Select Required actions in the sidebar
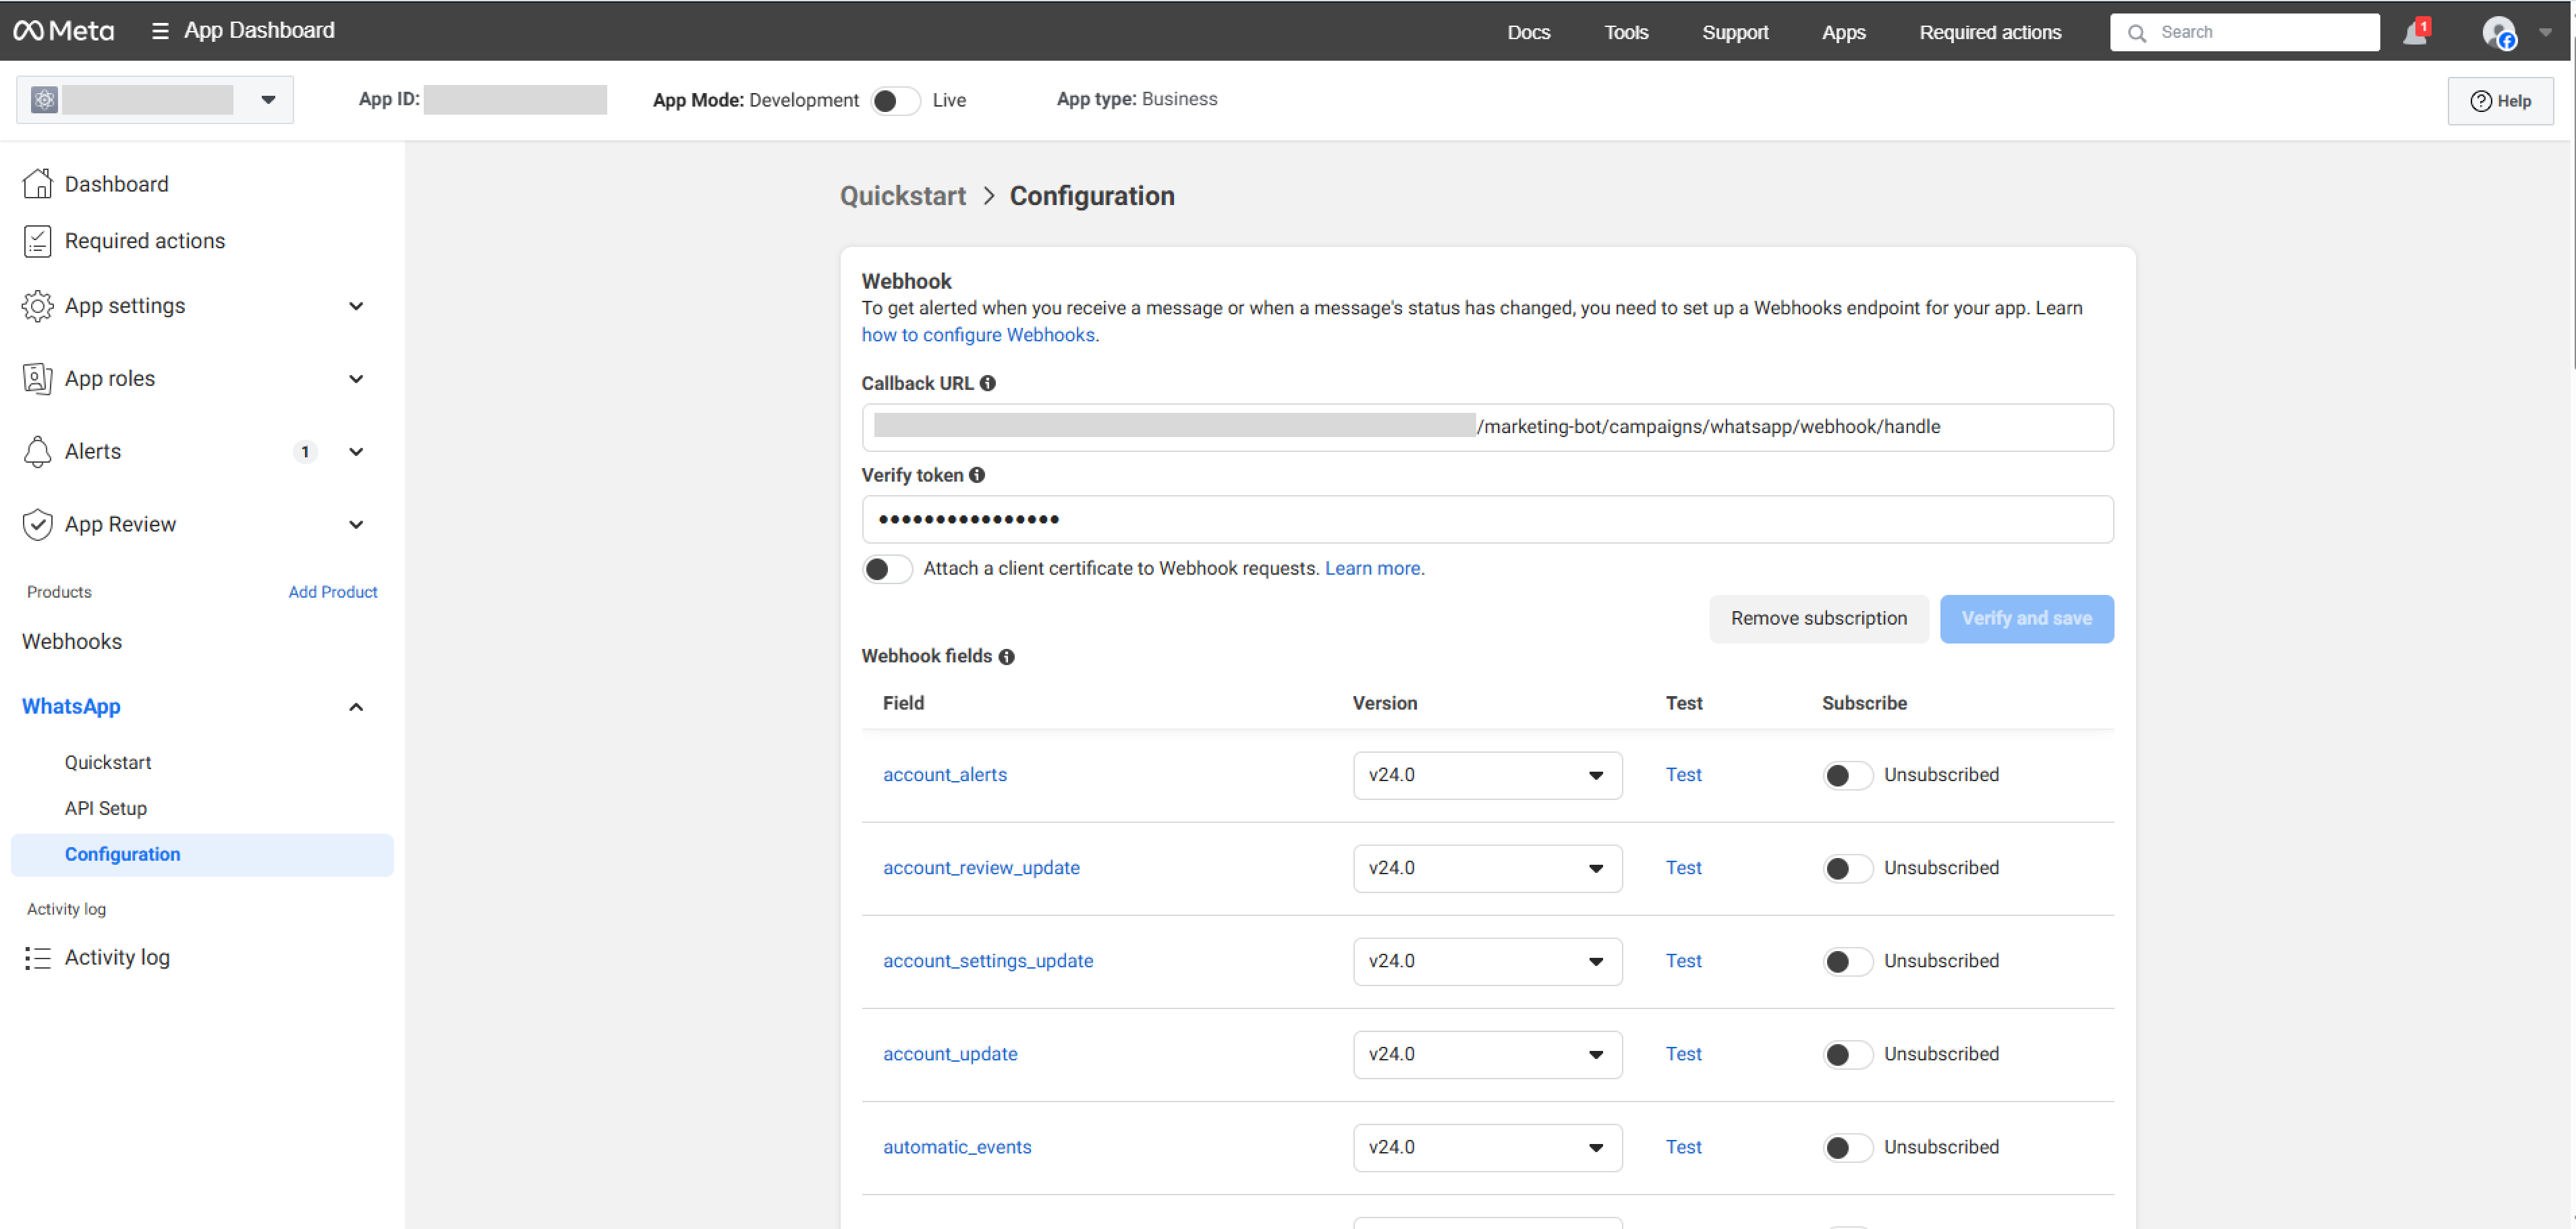This screenshot has width=2576, height=1229. 144,240
